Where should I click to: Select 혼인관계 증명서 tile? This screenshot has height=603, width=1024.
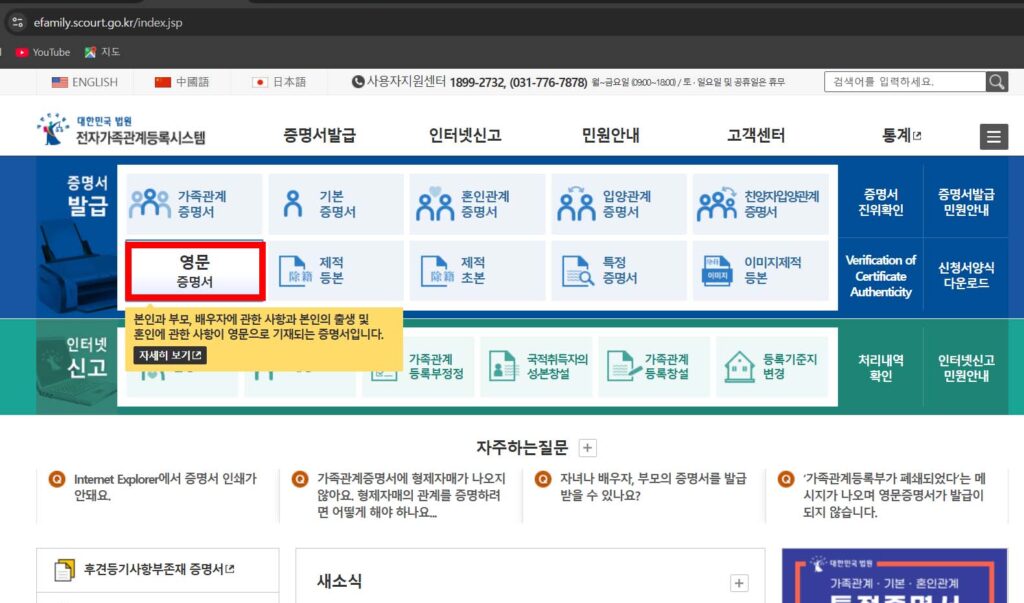(x=477, y=204)
